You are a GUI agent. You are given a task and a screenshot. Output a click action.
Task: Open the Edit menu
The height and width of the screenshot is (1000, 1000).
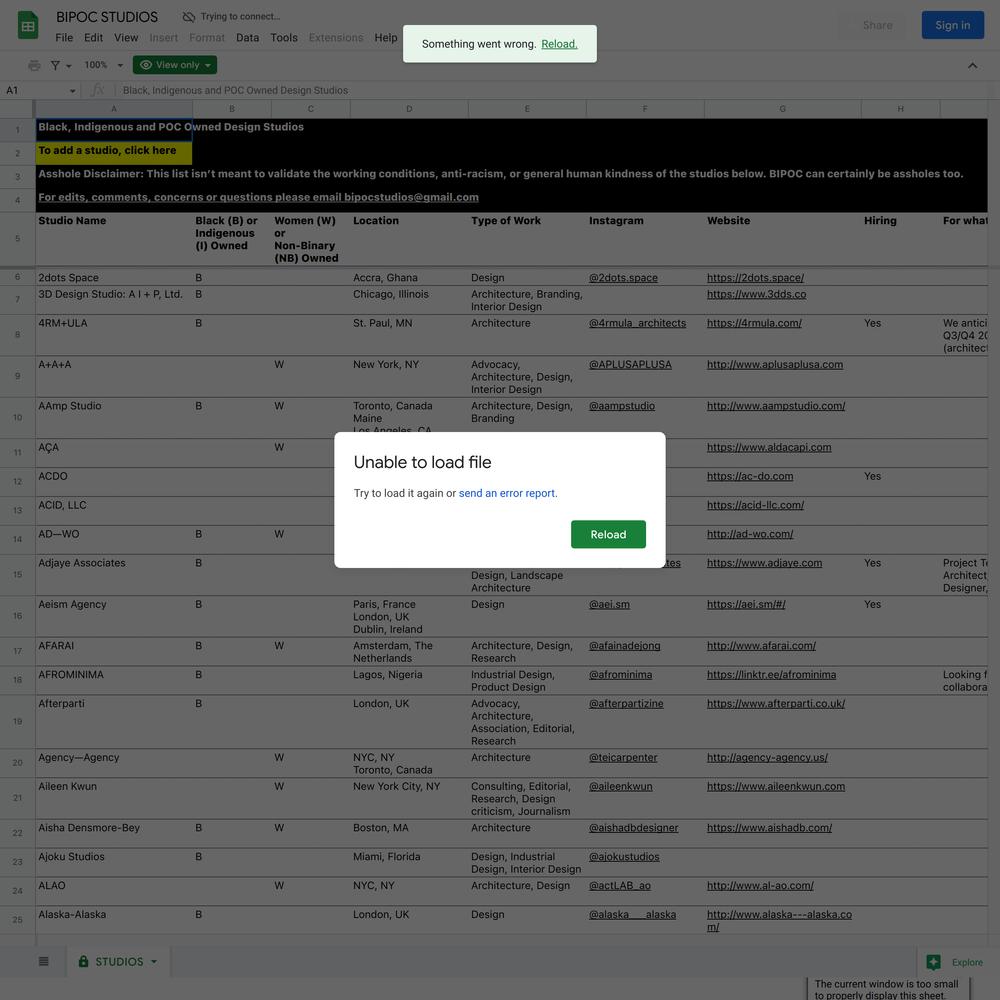93,38
